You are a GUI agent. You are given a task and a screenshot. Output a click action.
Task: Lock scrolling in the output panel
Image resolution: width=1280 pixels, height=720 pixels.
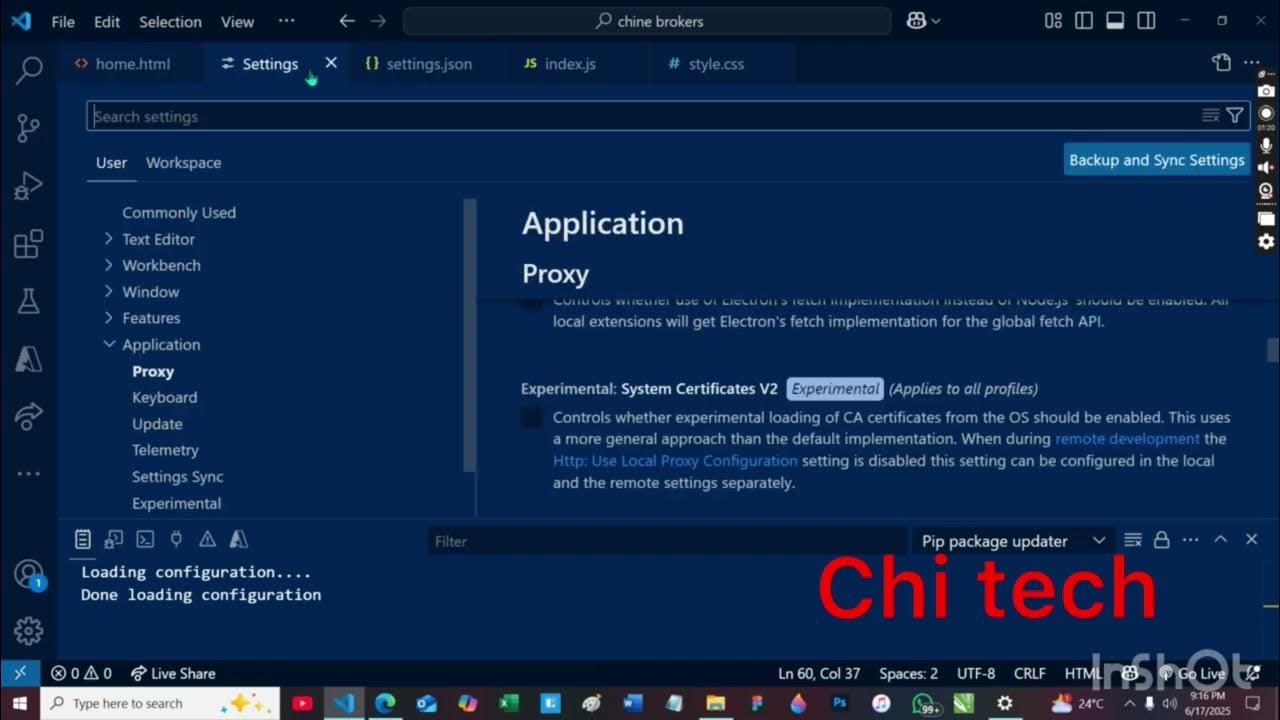click(1161, 540)
